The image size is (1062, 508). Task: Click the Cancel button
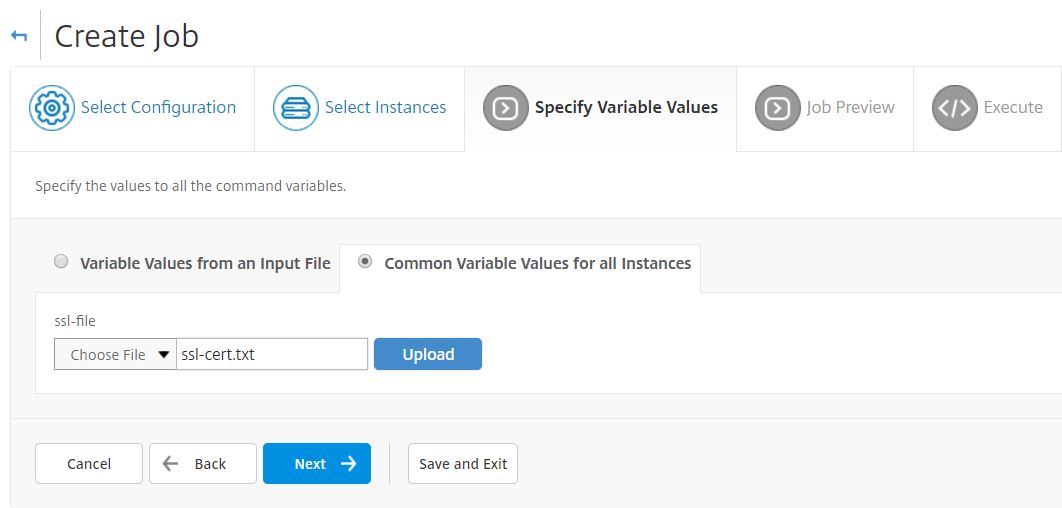[x=89, y=463]
